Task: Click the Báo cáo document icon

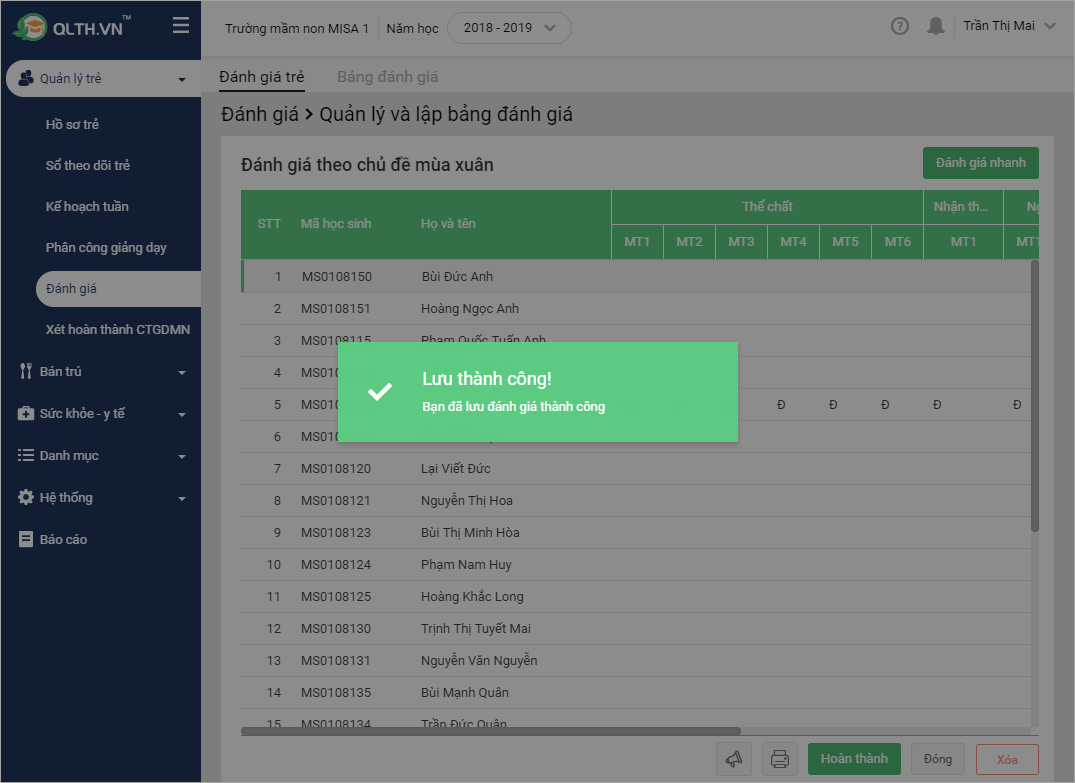Action: click(x=25, y=540)
